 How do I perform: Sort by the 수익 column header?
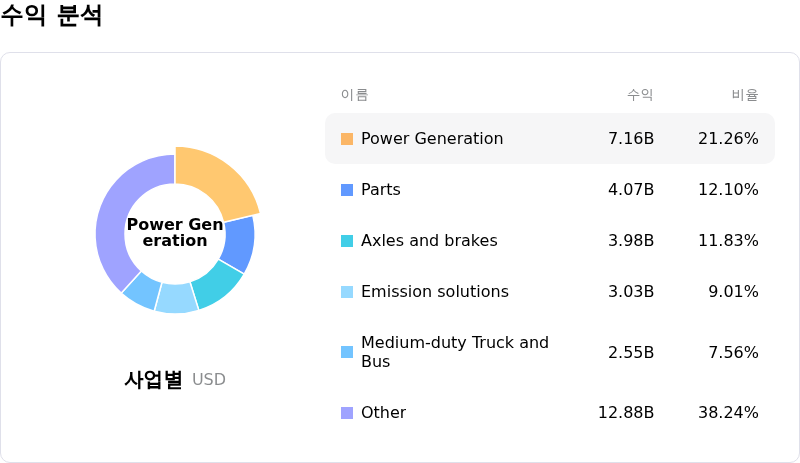(640, 95)
